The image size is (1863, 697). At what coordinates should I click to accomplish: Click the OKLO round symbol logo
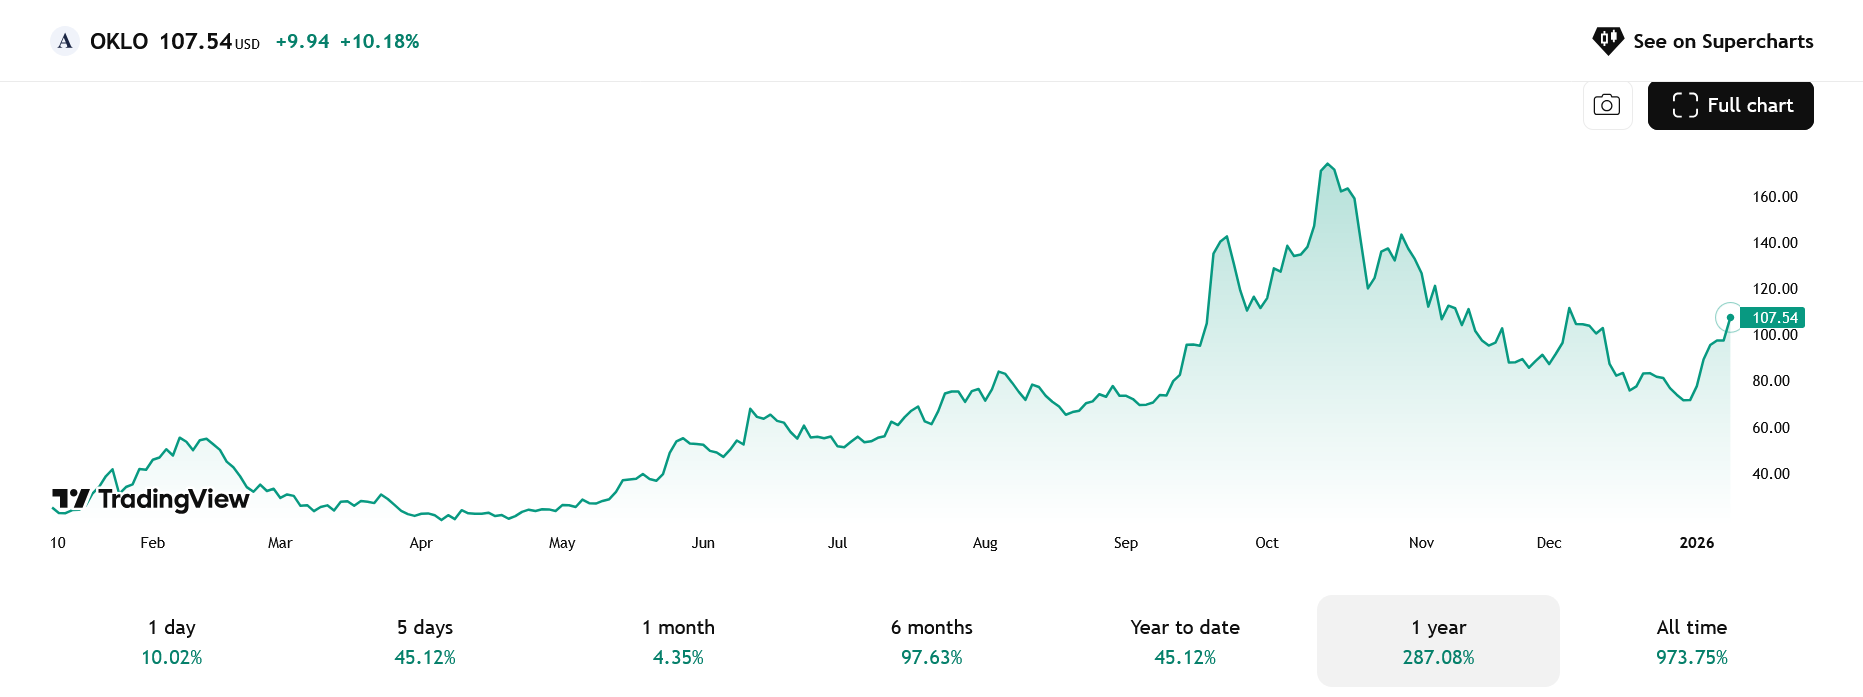pyautogui.click(x=65, y=41)
